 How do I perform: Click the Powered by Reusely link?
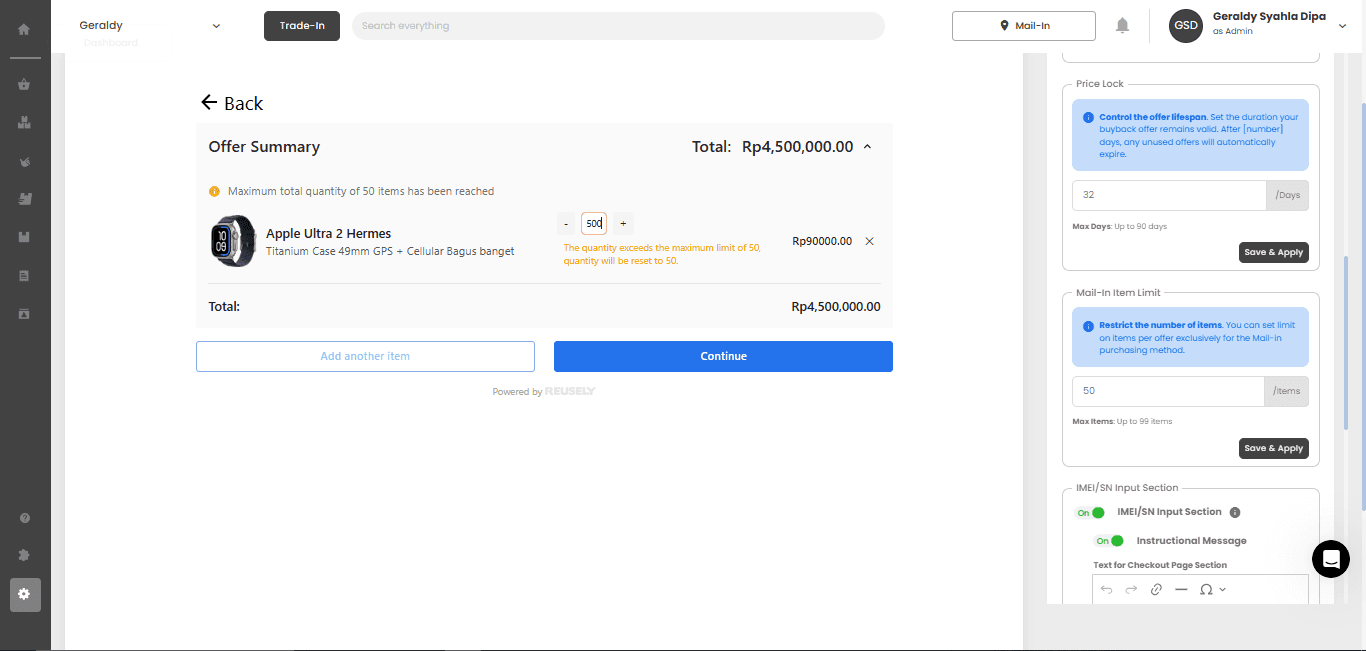(543, 392)
